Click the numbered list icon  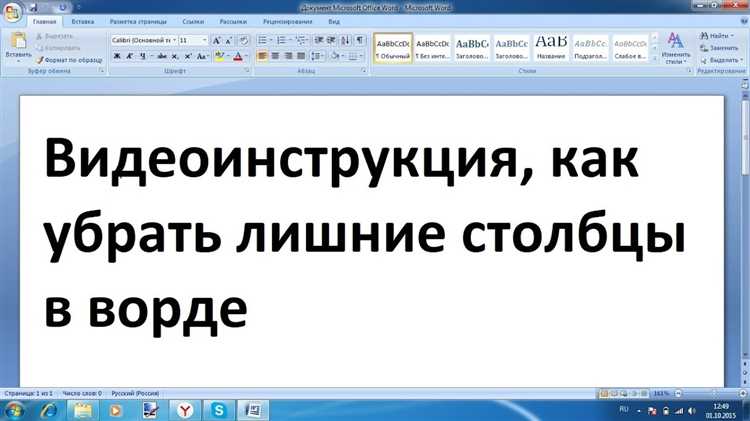pos(281,40)
